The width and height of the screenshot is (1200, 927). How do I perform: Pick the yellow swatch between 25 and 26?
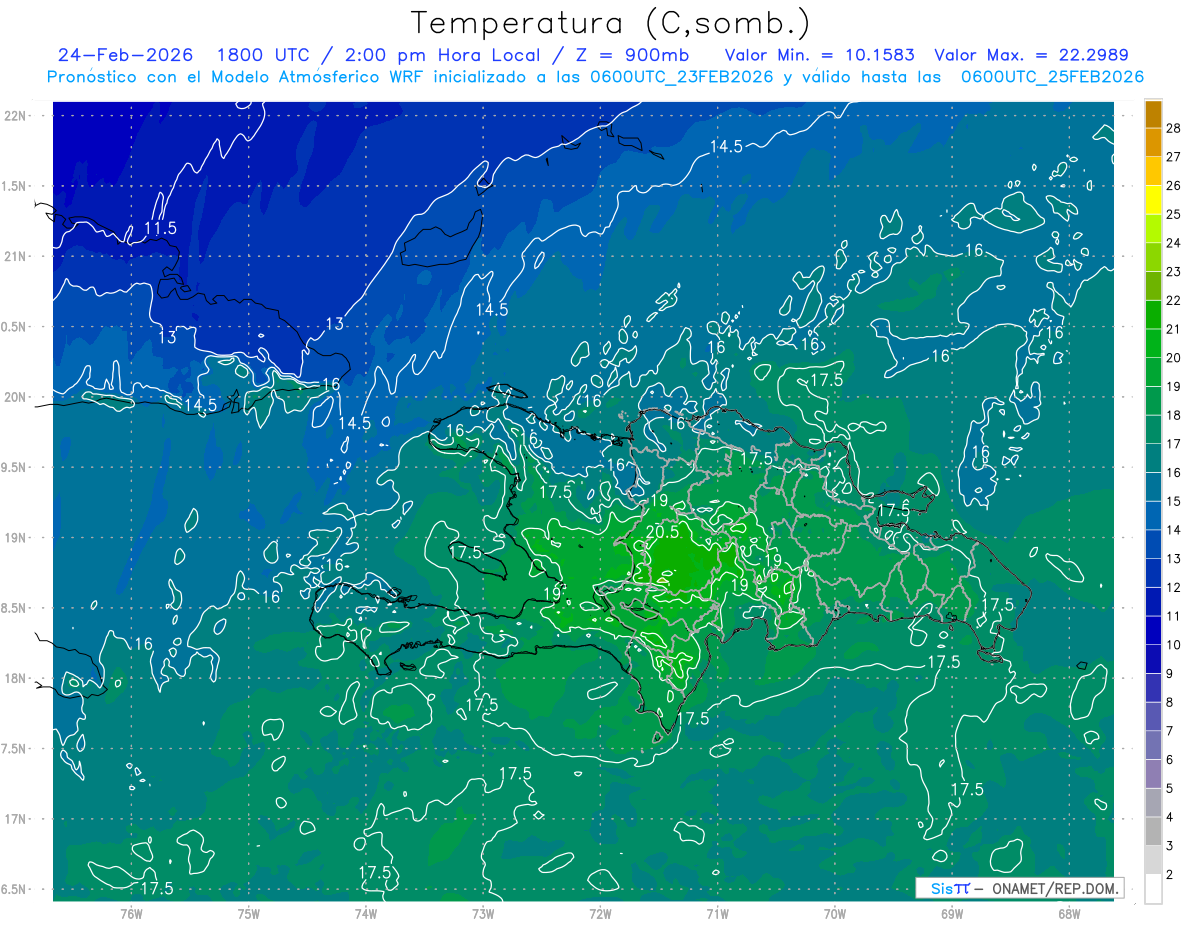pos(1153,199)
